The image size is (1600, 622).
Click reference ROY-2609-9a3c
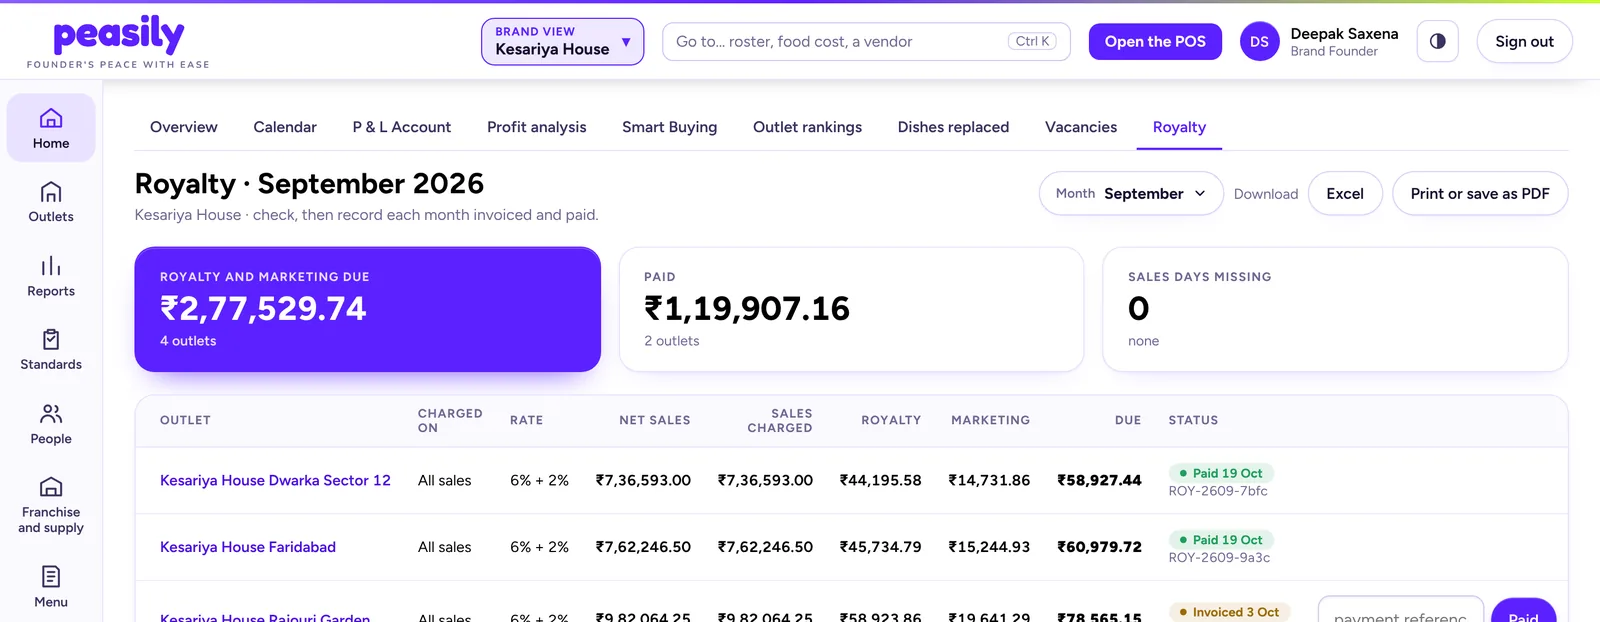pos(1219,558)
